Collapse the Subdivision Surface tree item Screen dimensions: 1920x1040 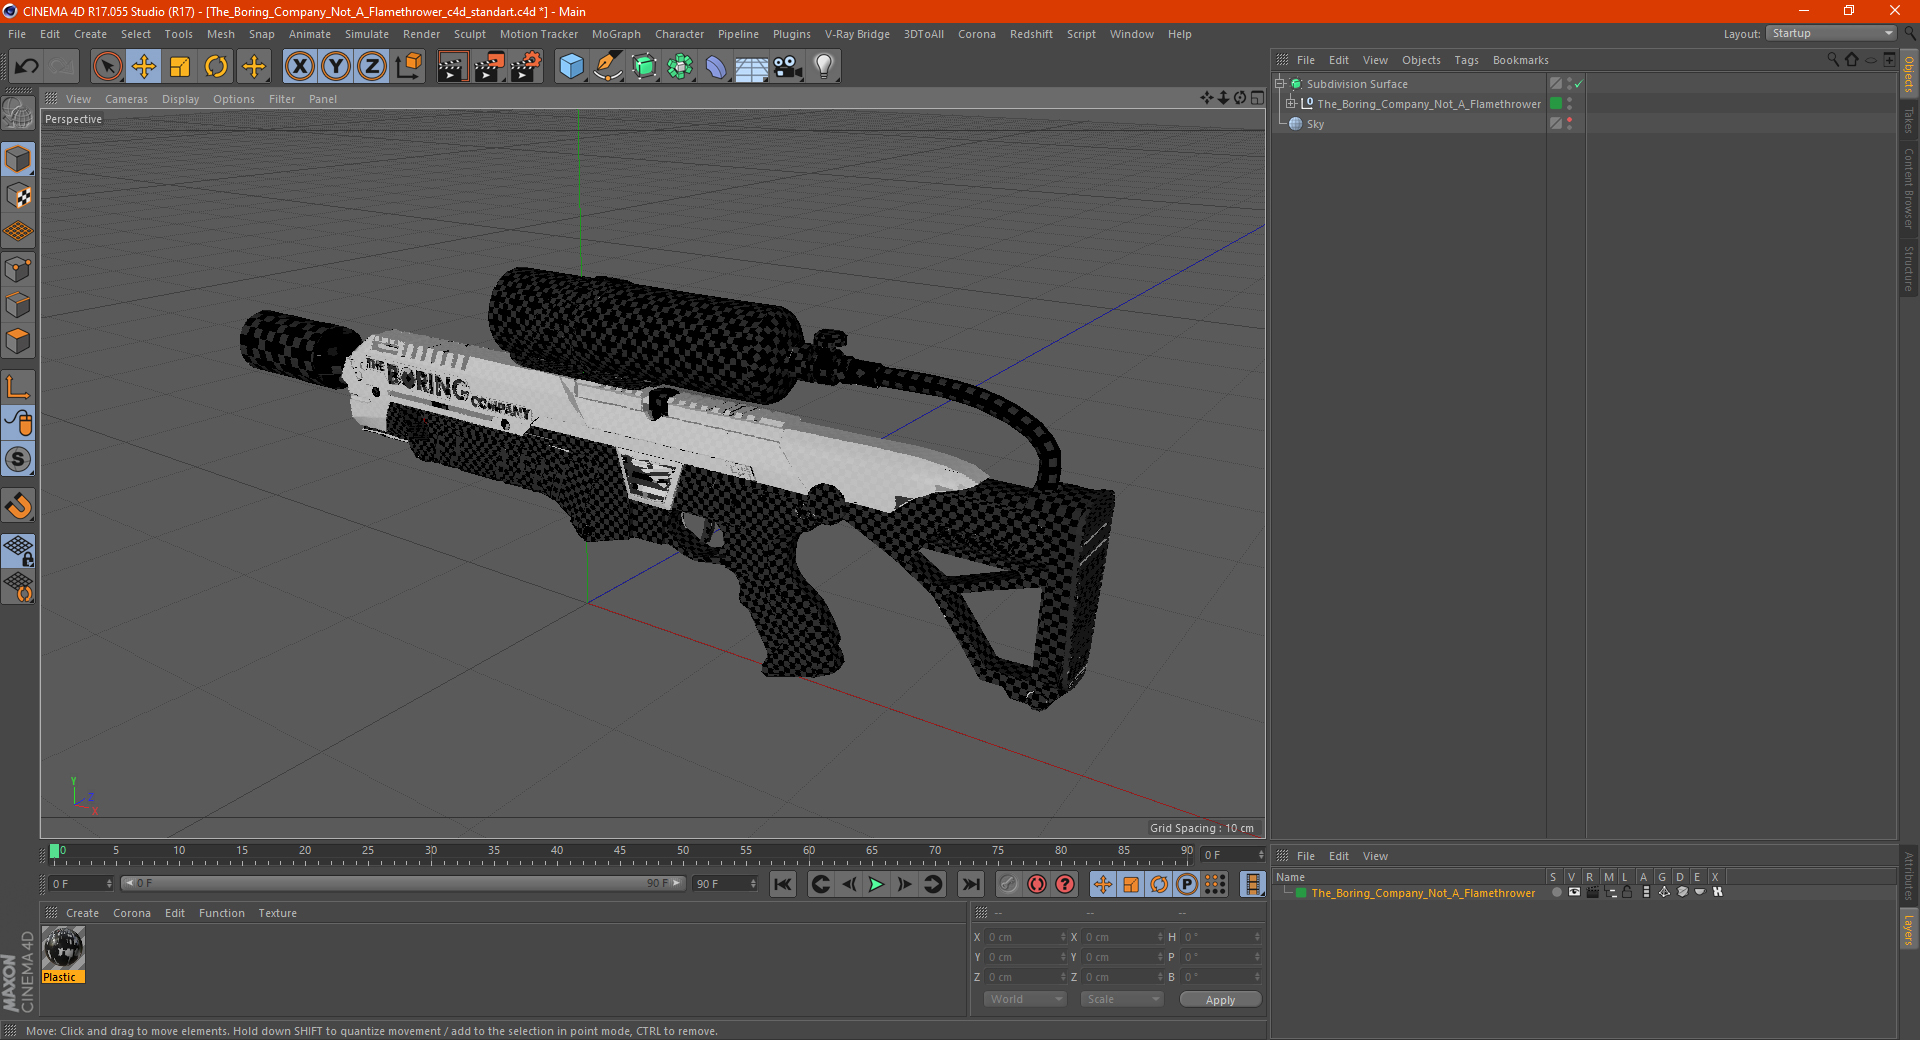1279,84
